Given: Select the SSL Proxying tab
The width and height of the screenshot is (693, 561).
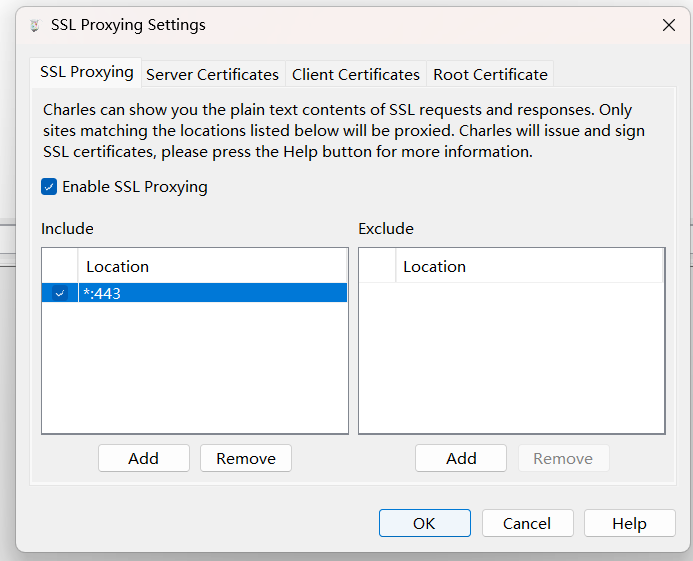Looking at the screenshot, I should click(87, 72).
